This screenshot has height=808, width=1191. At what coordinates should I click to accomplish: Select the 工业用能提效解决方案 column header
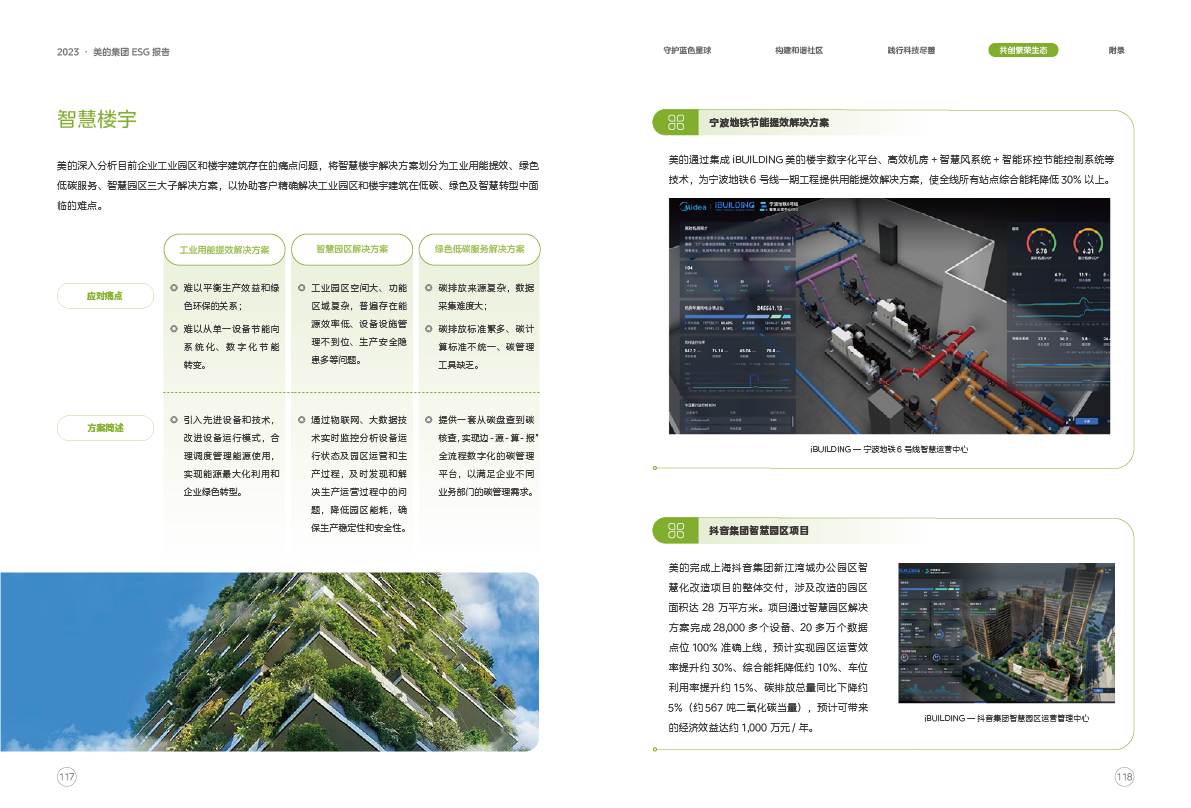click(224, 249)
